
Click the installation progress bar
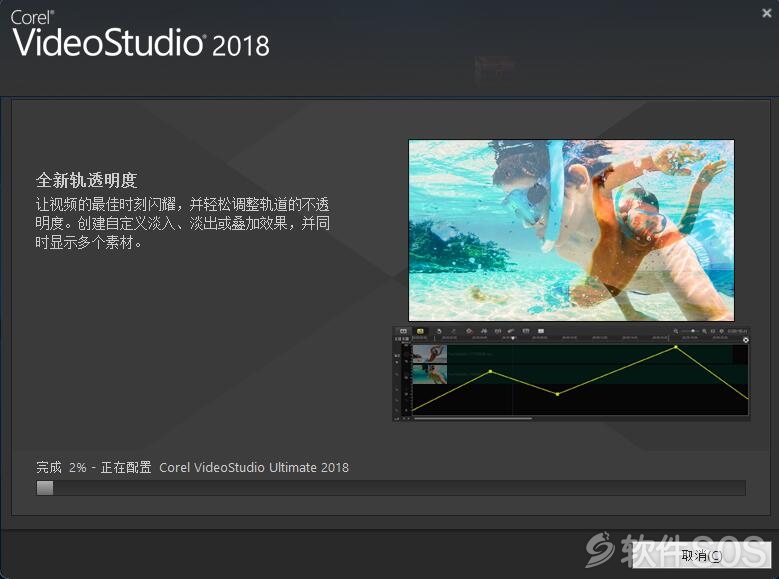390,488
